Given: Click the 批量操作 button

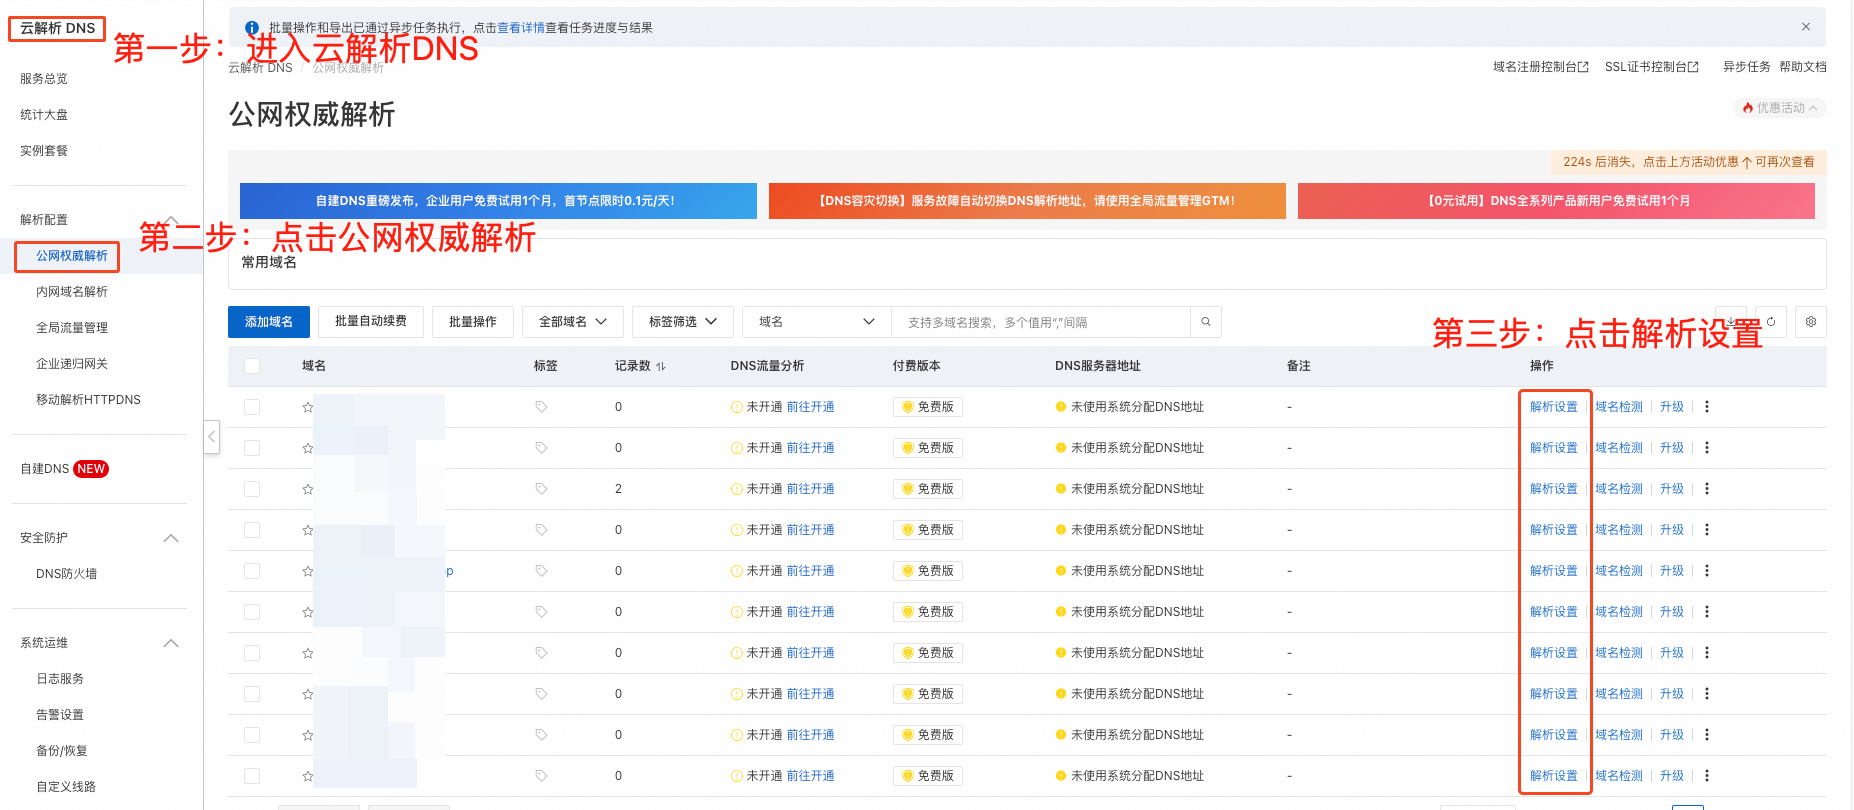Looking at the screenshot, I should tap(473, 322).
